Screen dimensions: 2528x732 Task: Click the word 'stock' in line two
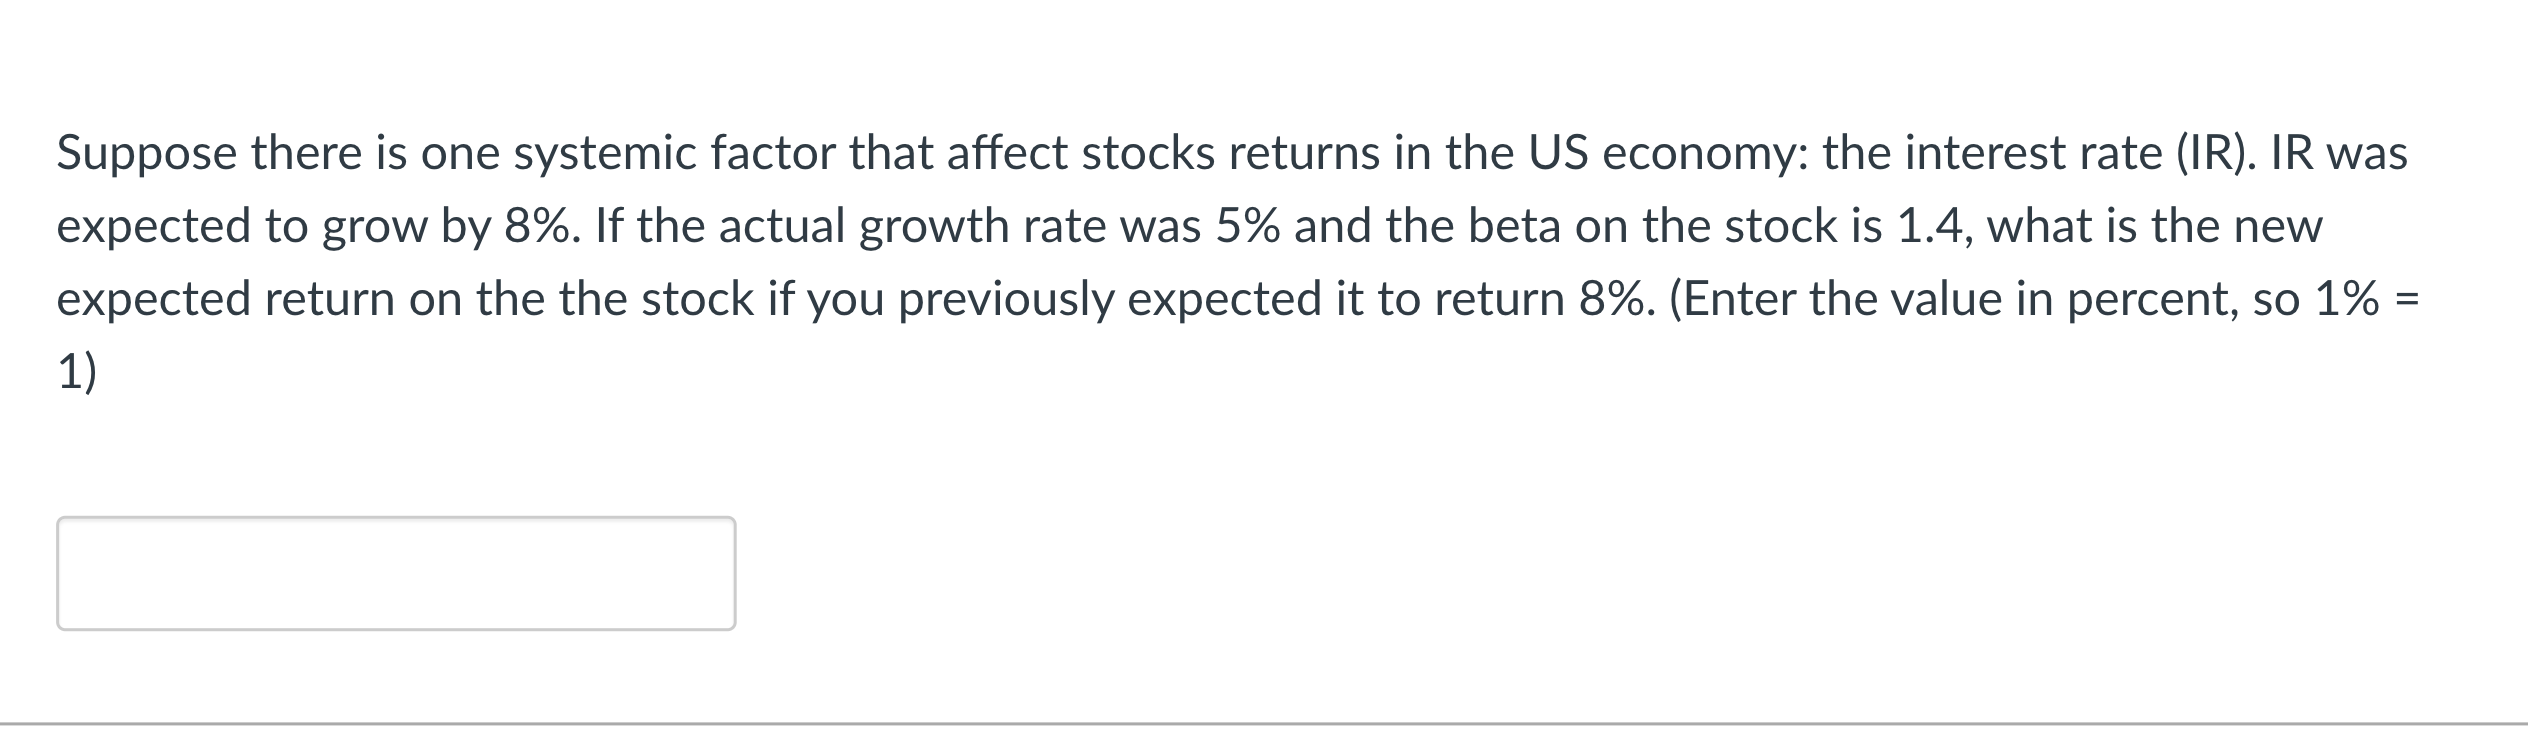(x=1784, y=225)
